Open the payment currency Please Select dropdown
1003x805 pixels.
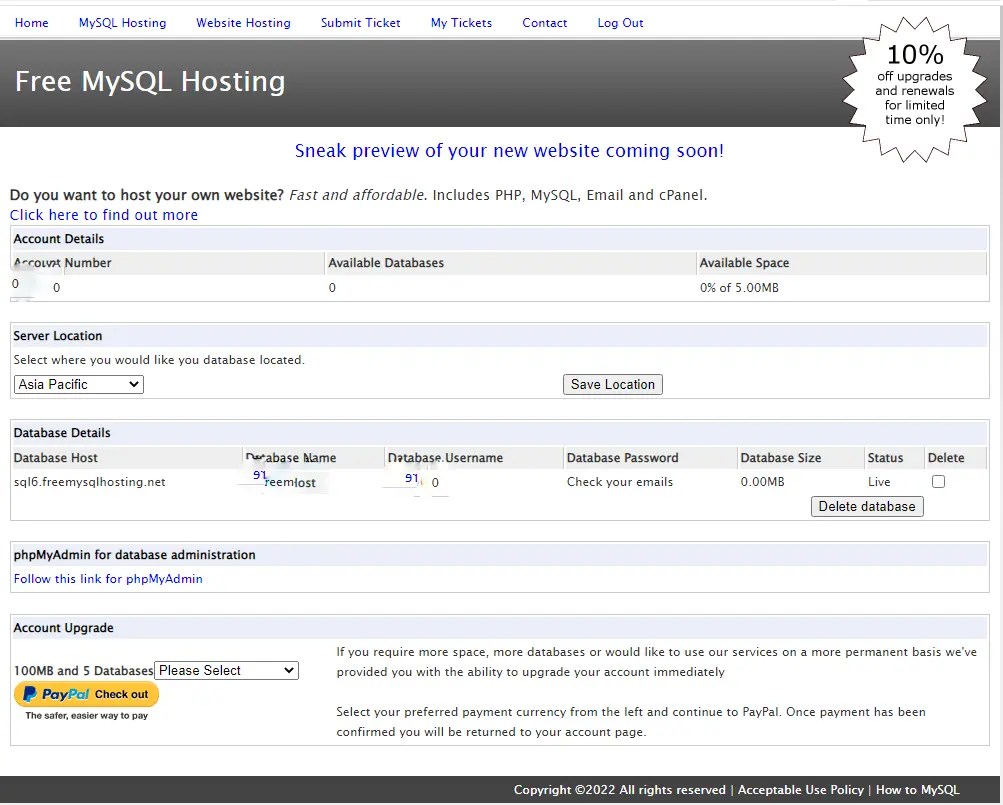[x=226, y=670]
